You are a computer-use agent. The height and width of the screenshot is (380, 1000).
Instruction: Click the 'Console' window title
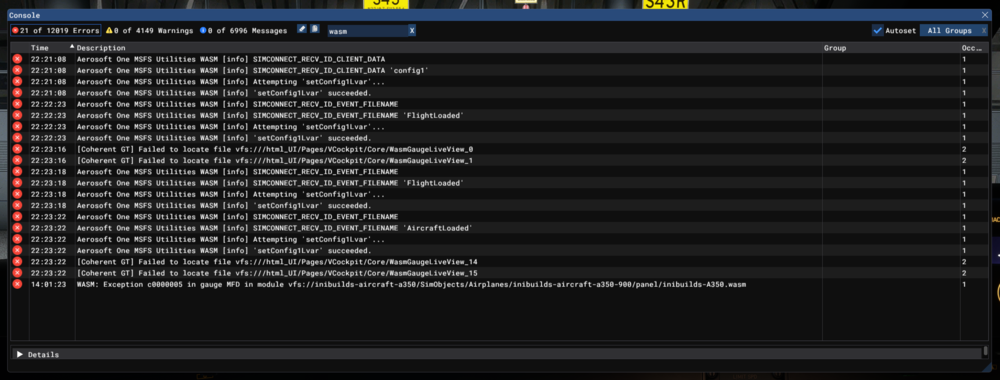pyautogui.click(x=25, y=15)
